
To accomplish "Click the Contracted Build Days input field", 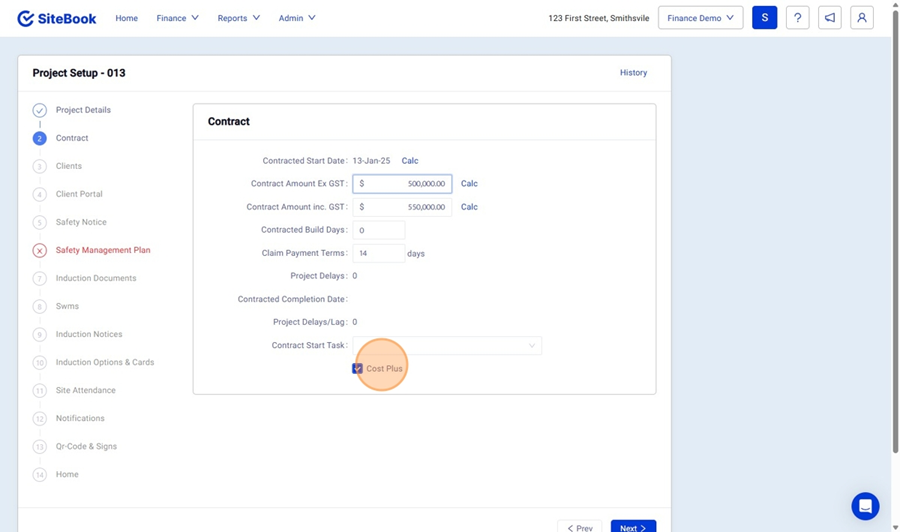I will coord(378,230).
